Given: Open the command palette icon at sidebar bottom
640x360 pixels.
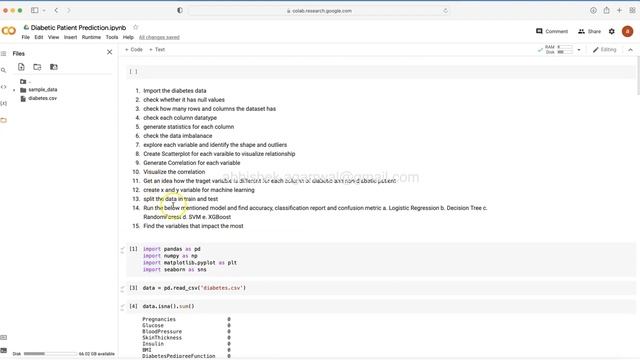Looking at the screenshot, I should click(x=4, y=338).
